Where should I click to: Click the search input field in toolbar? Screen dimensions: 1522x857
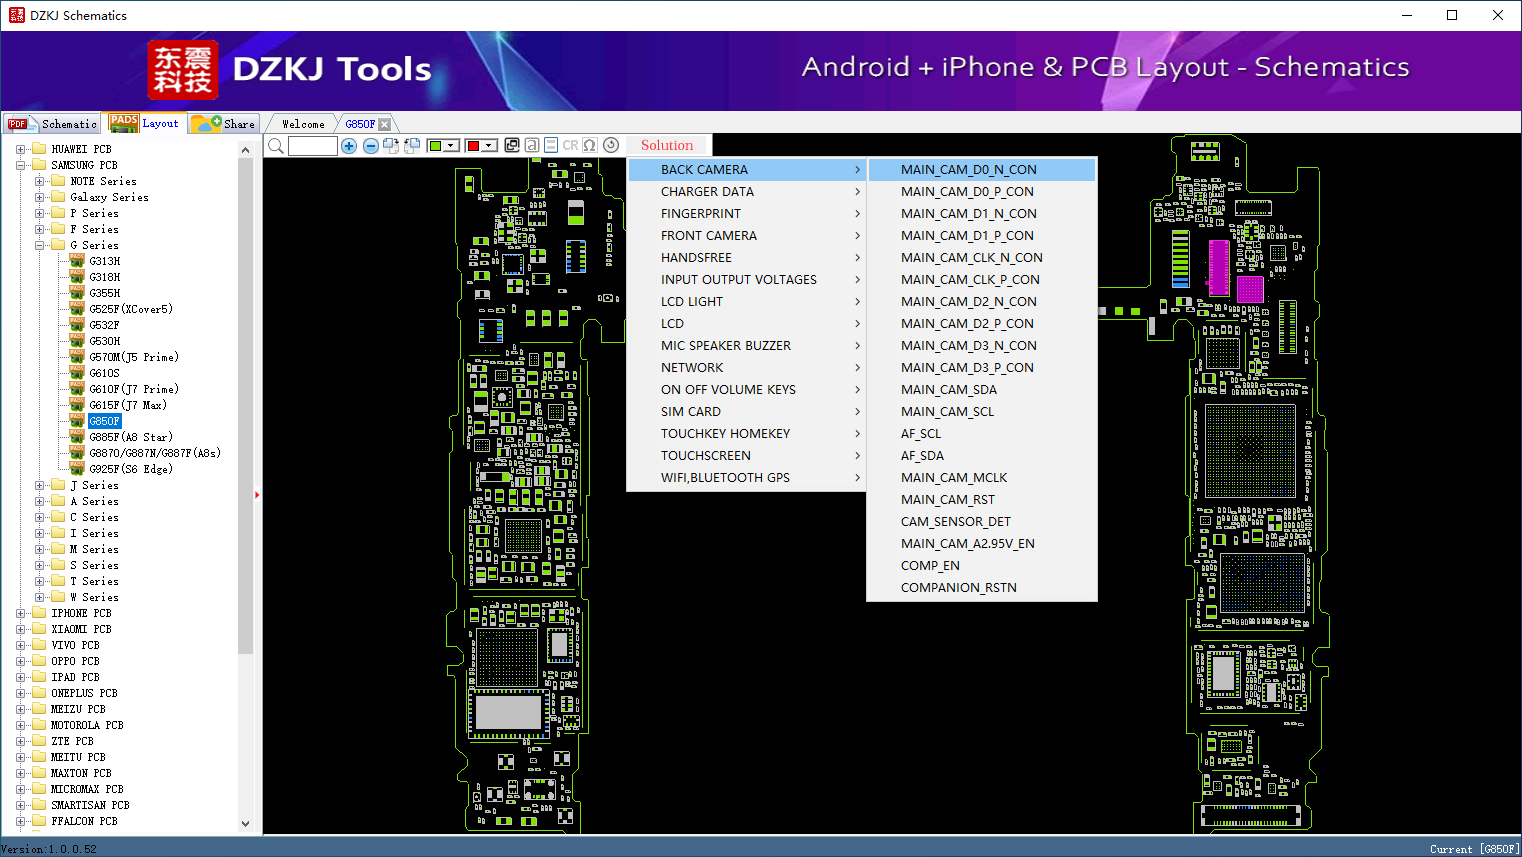(313, 146)
